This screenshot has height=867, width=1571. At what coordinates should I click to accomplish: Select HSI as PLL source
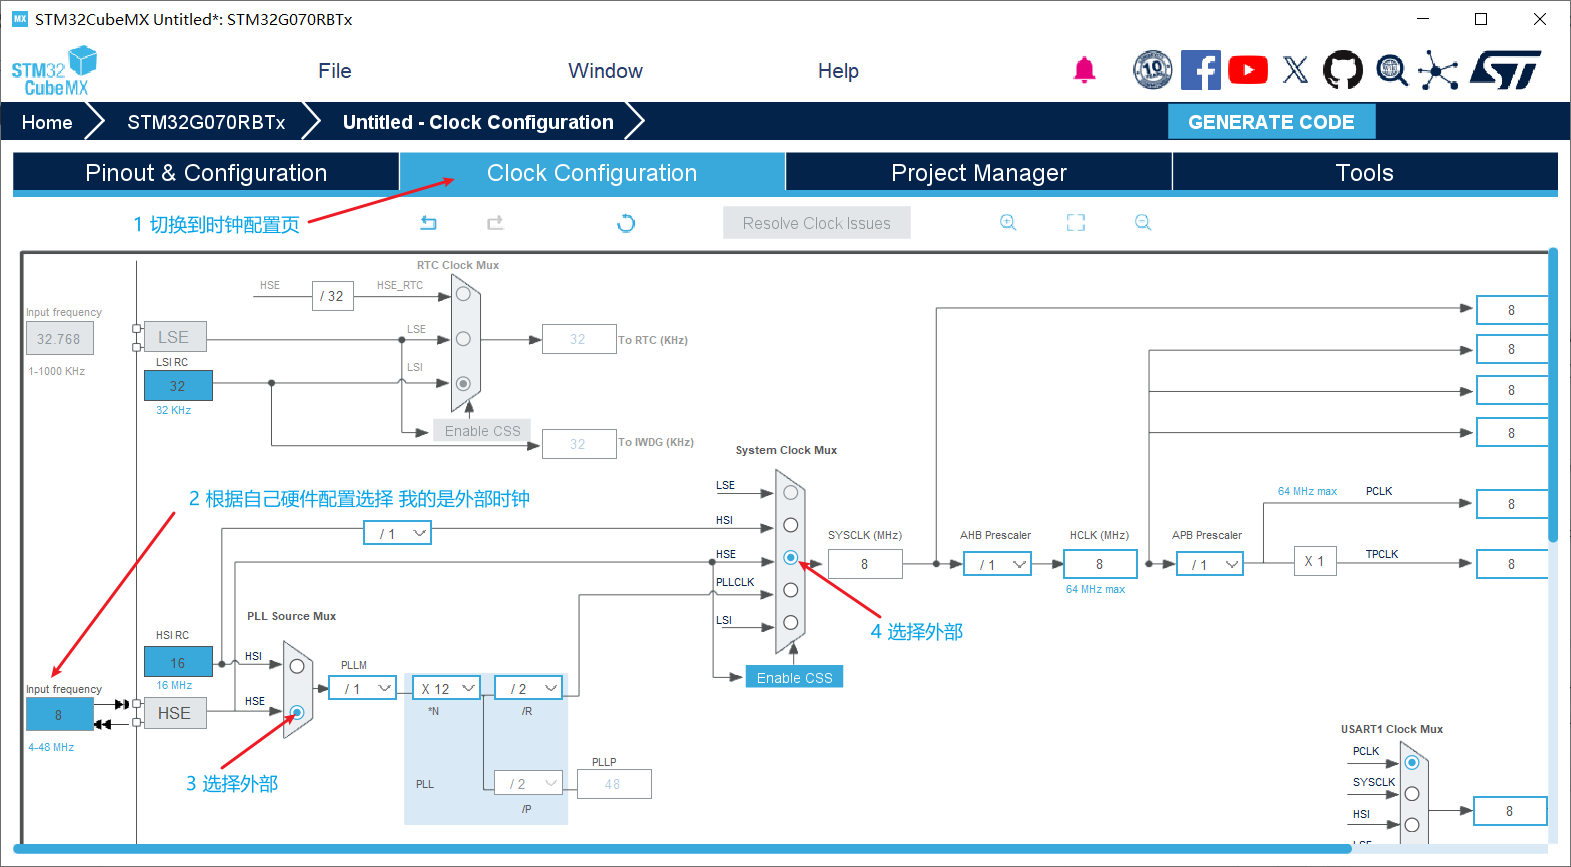coord(297,666)
